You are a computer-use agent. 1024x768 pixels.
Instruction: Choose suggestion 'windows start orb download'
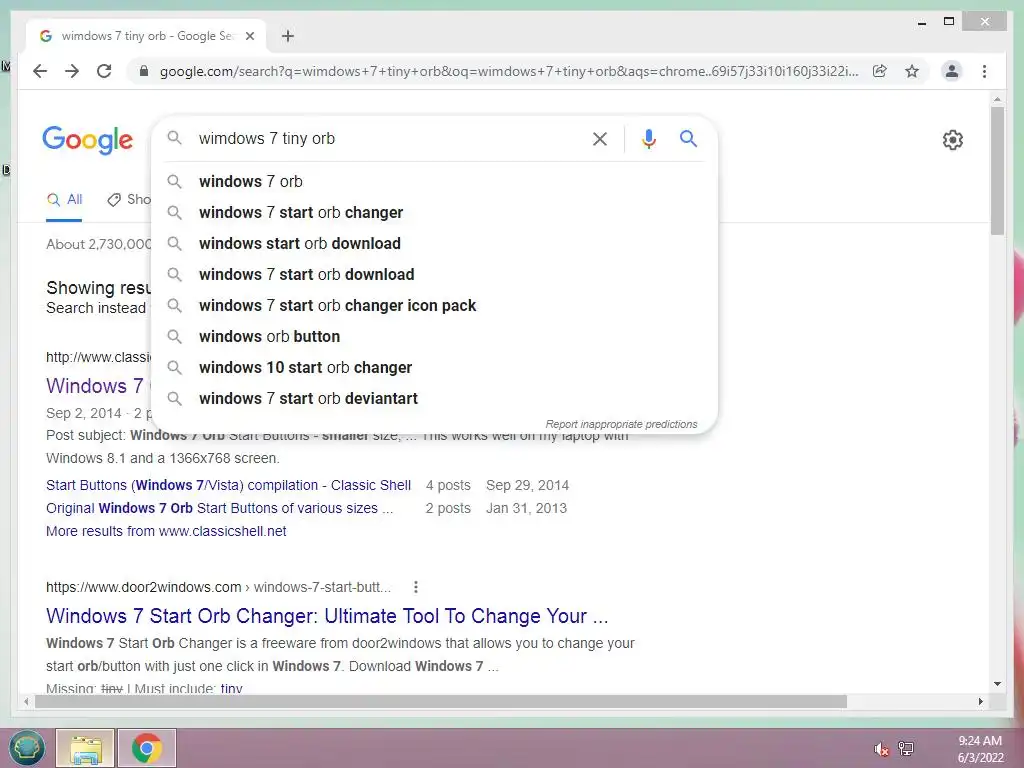click(434, 244)
